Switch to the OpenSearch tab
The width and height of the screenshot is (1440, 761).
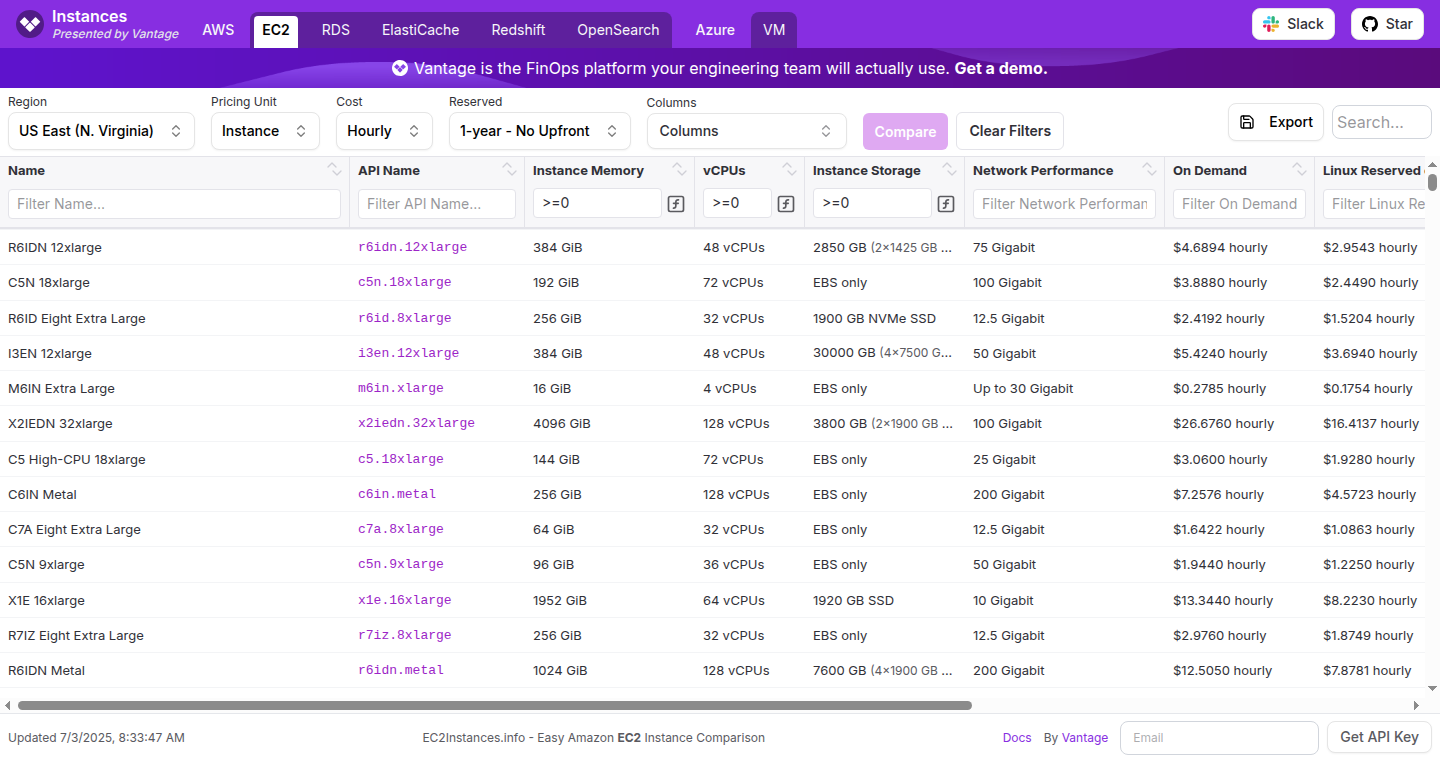coord(618,30)
